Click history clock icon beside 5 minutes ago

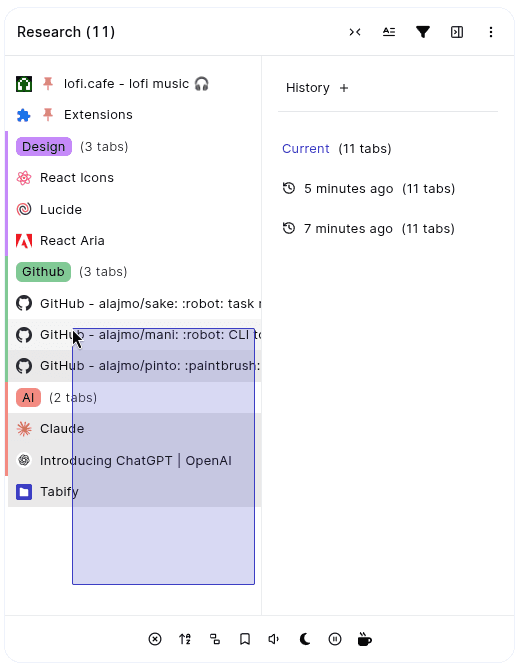289,188
